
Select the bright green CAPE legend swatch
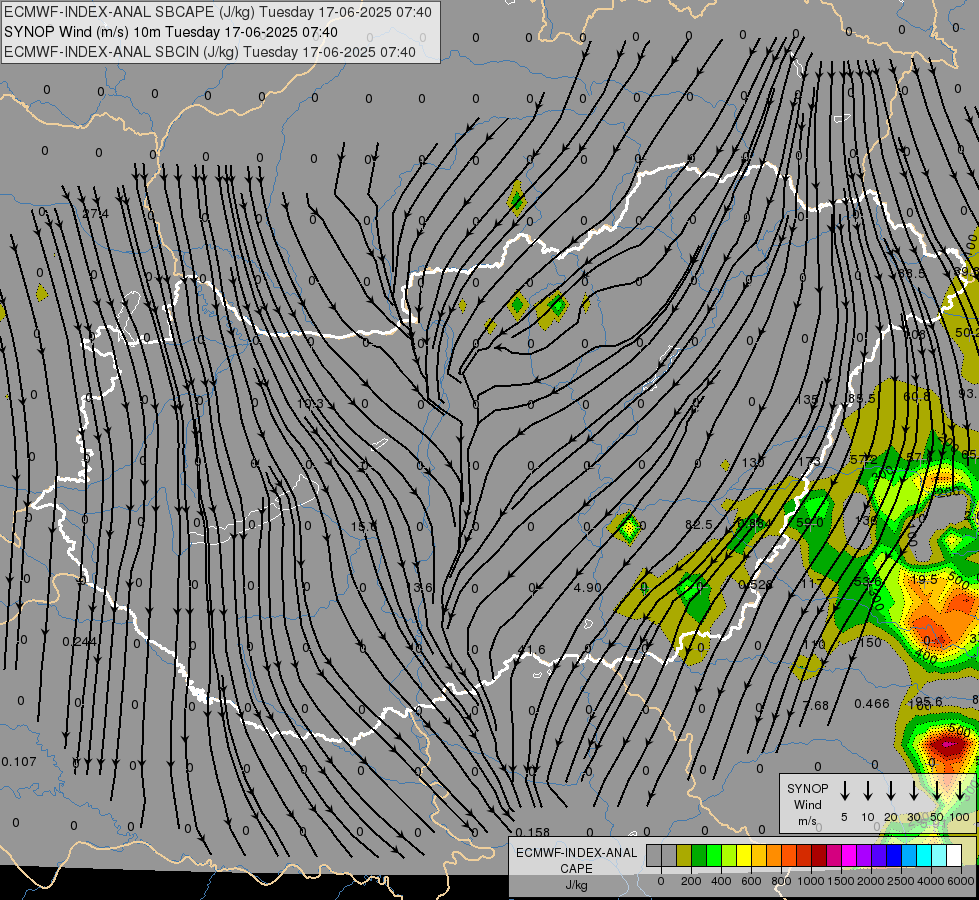(x=714, y=855)
